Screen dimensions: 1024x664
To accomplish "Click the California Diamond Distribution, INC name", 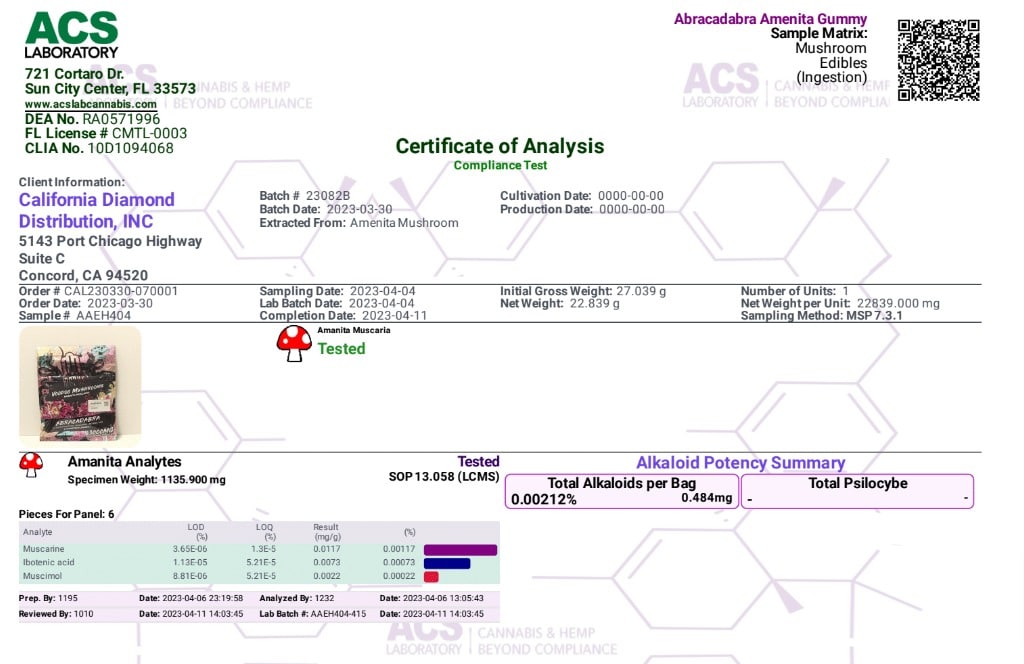I will 97,210.
